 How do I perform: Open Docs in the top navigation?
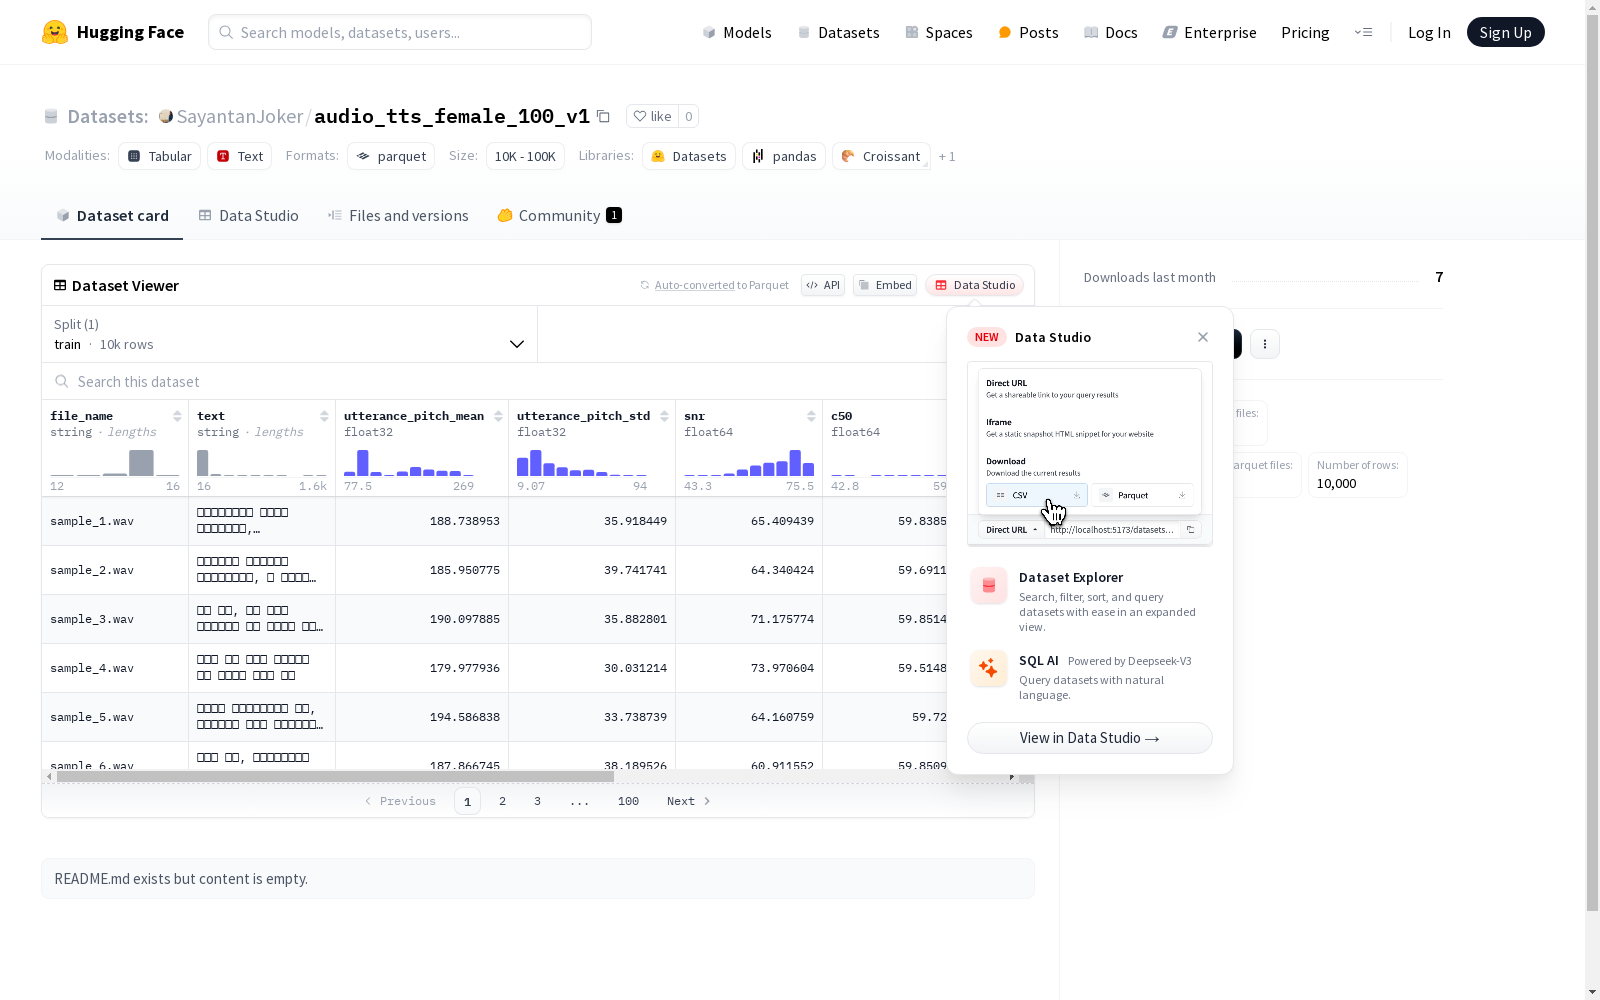[x=1110, y=32]
